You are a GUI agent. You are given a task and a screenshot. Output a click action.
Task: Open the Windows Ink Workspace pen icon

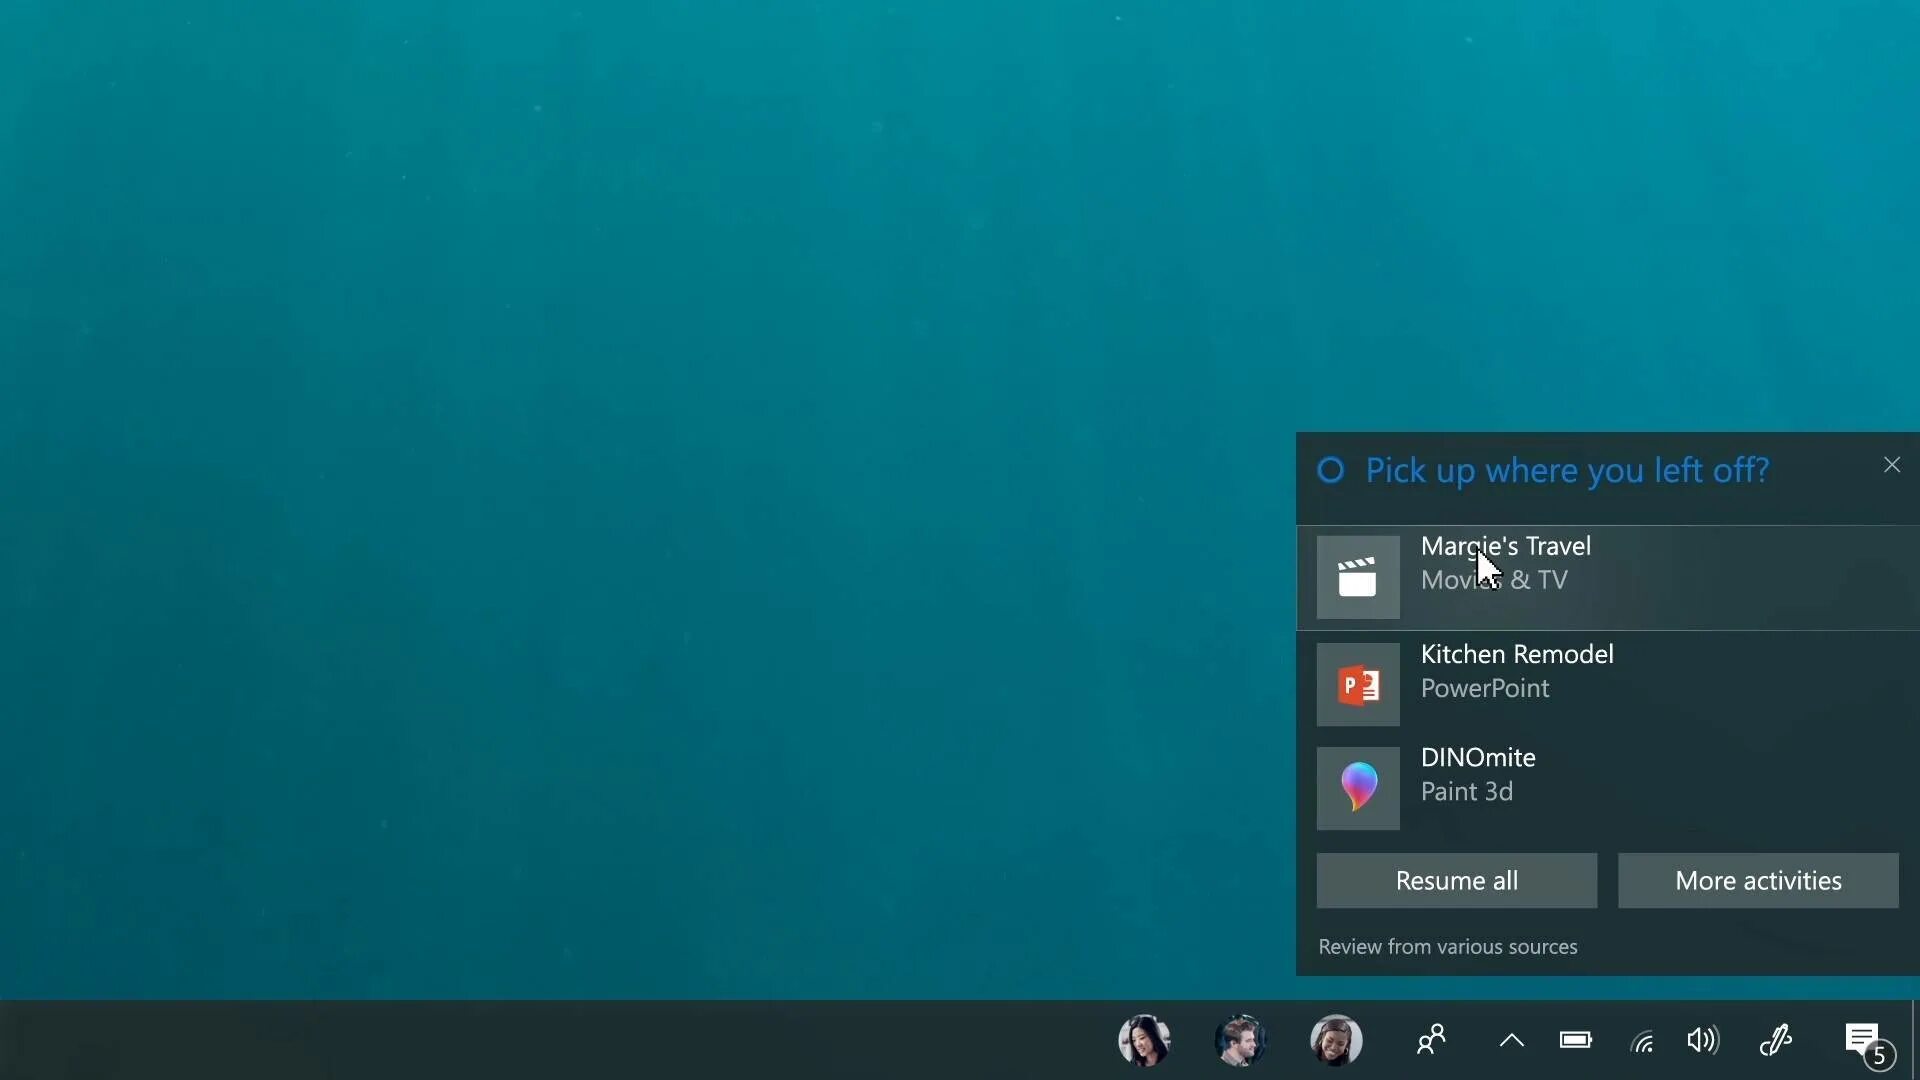click(1776, 1040)
